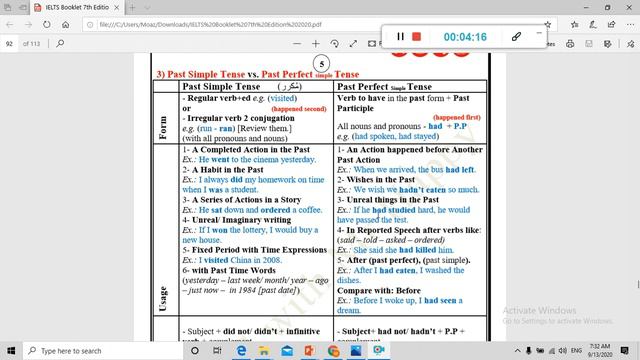This screenshot has height=360, width=640.
Task: Click the circled page number 5
Action: (x=321, y=64)
